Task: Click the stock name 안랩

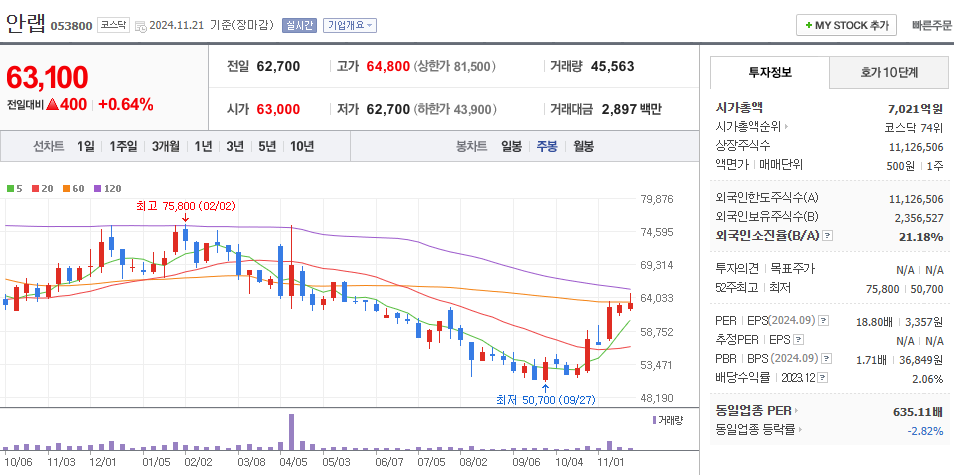Action: point(26,23)
